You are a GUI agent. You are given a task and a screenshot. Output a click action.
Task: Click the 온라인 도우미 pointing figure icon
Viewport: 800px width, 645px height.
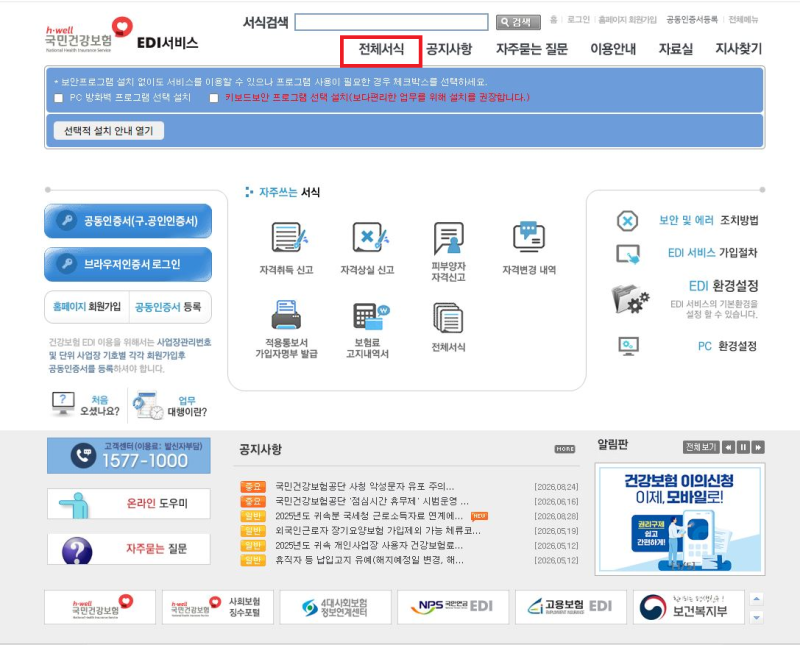click(x=74, y=505)
